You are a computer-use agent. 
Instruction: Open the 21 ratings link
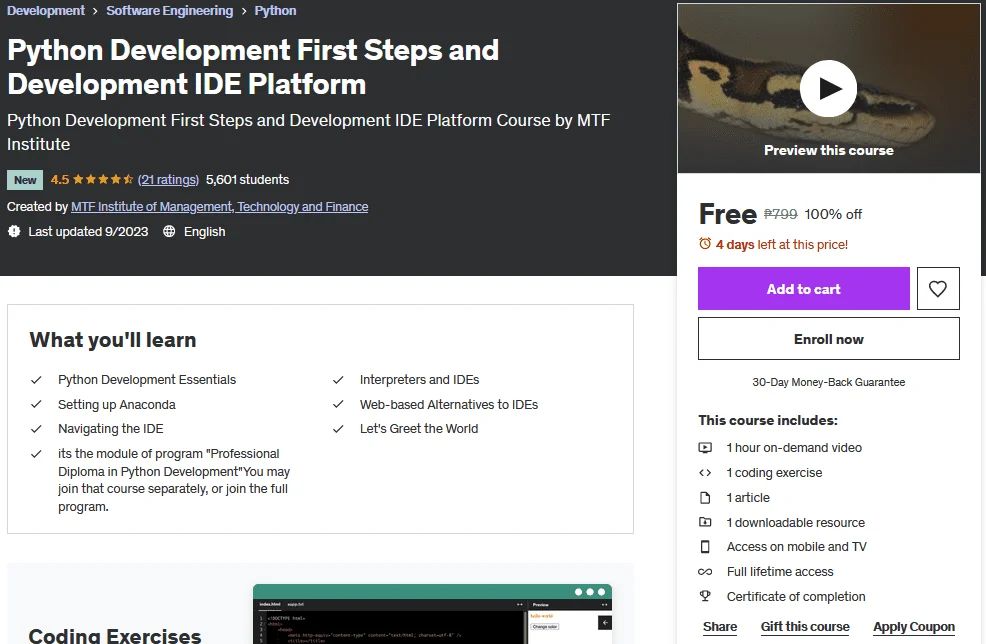click(x=169, y=179)
